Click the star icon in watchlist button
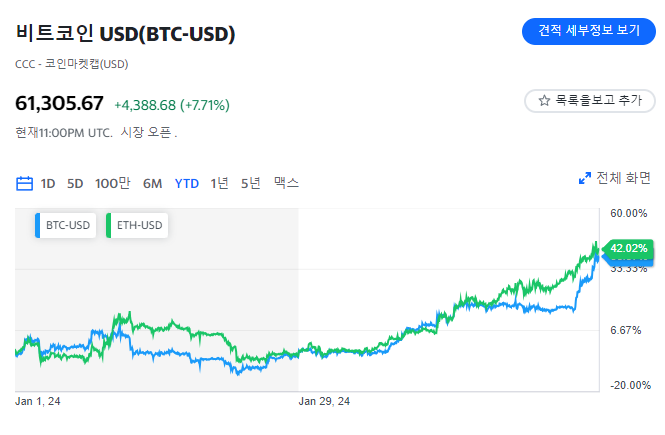Viewport: 665px width, 435px height. pyautogui.click(x=544, y=100)
